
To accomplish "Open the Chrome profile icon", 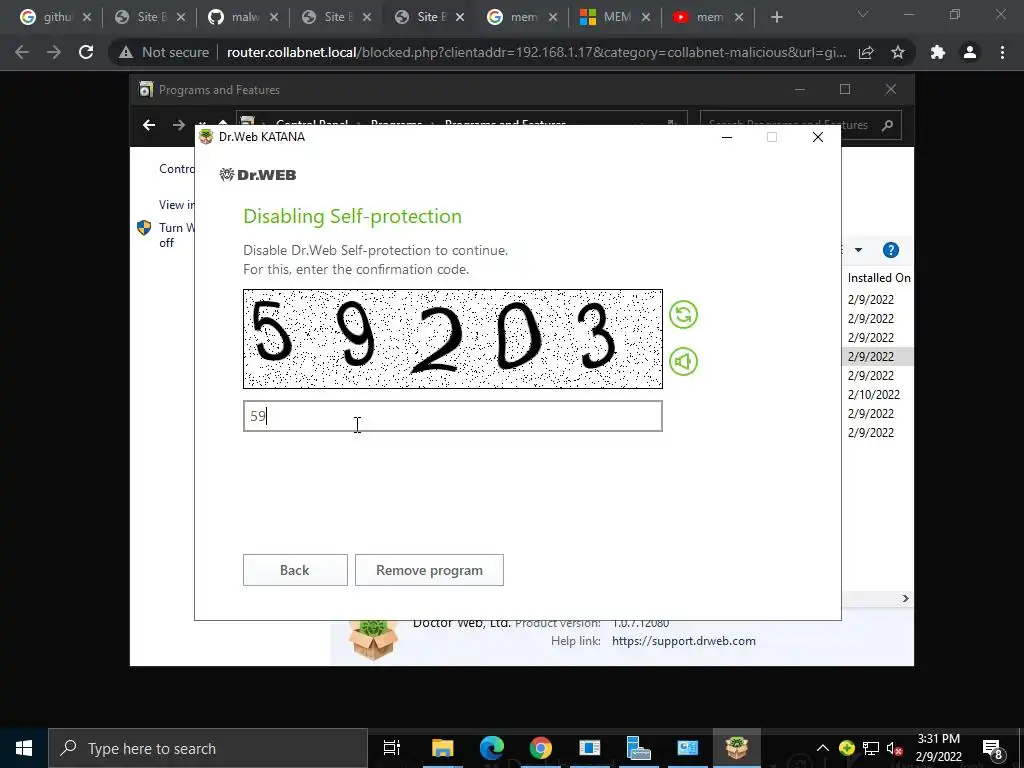I will [970, 52].
